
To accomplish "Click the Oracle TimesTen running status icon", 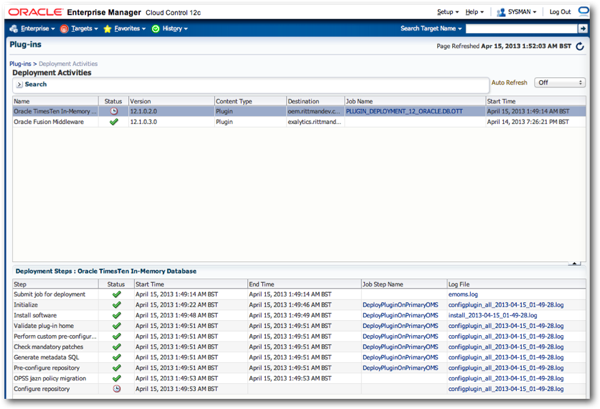I will [x=114, y=111].
